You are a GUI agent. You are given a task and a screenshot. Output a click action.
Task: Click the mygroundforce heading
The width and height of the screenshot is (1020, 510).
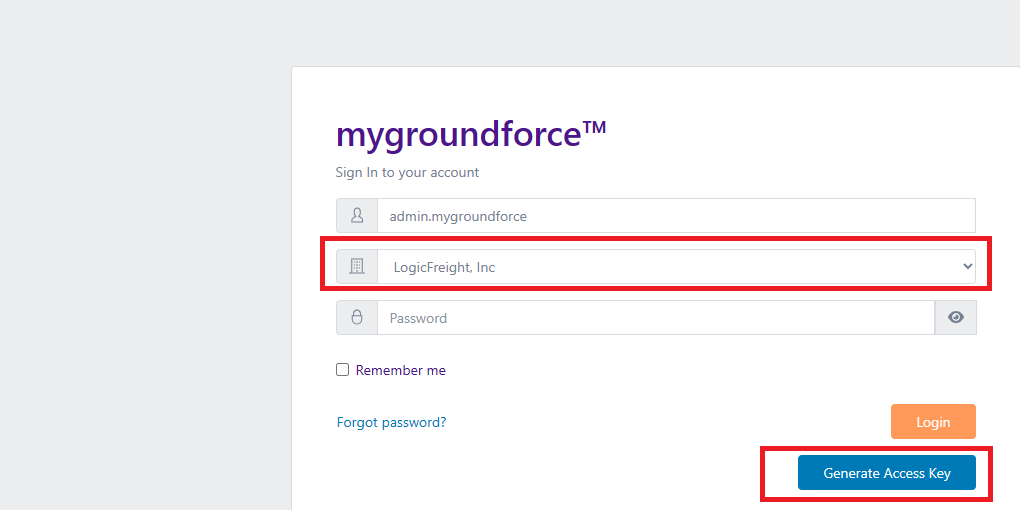click(471, 134)
